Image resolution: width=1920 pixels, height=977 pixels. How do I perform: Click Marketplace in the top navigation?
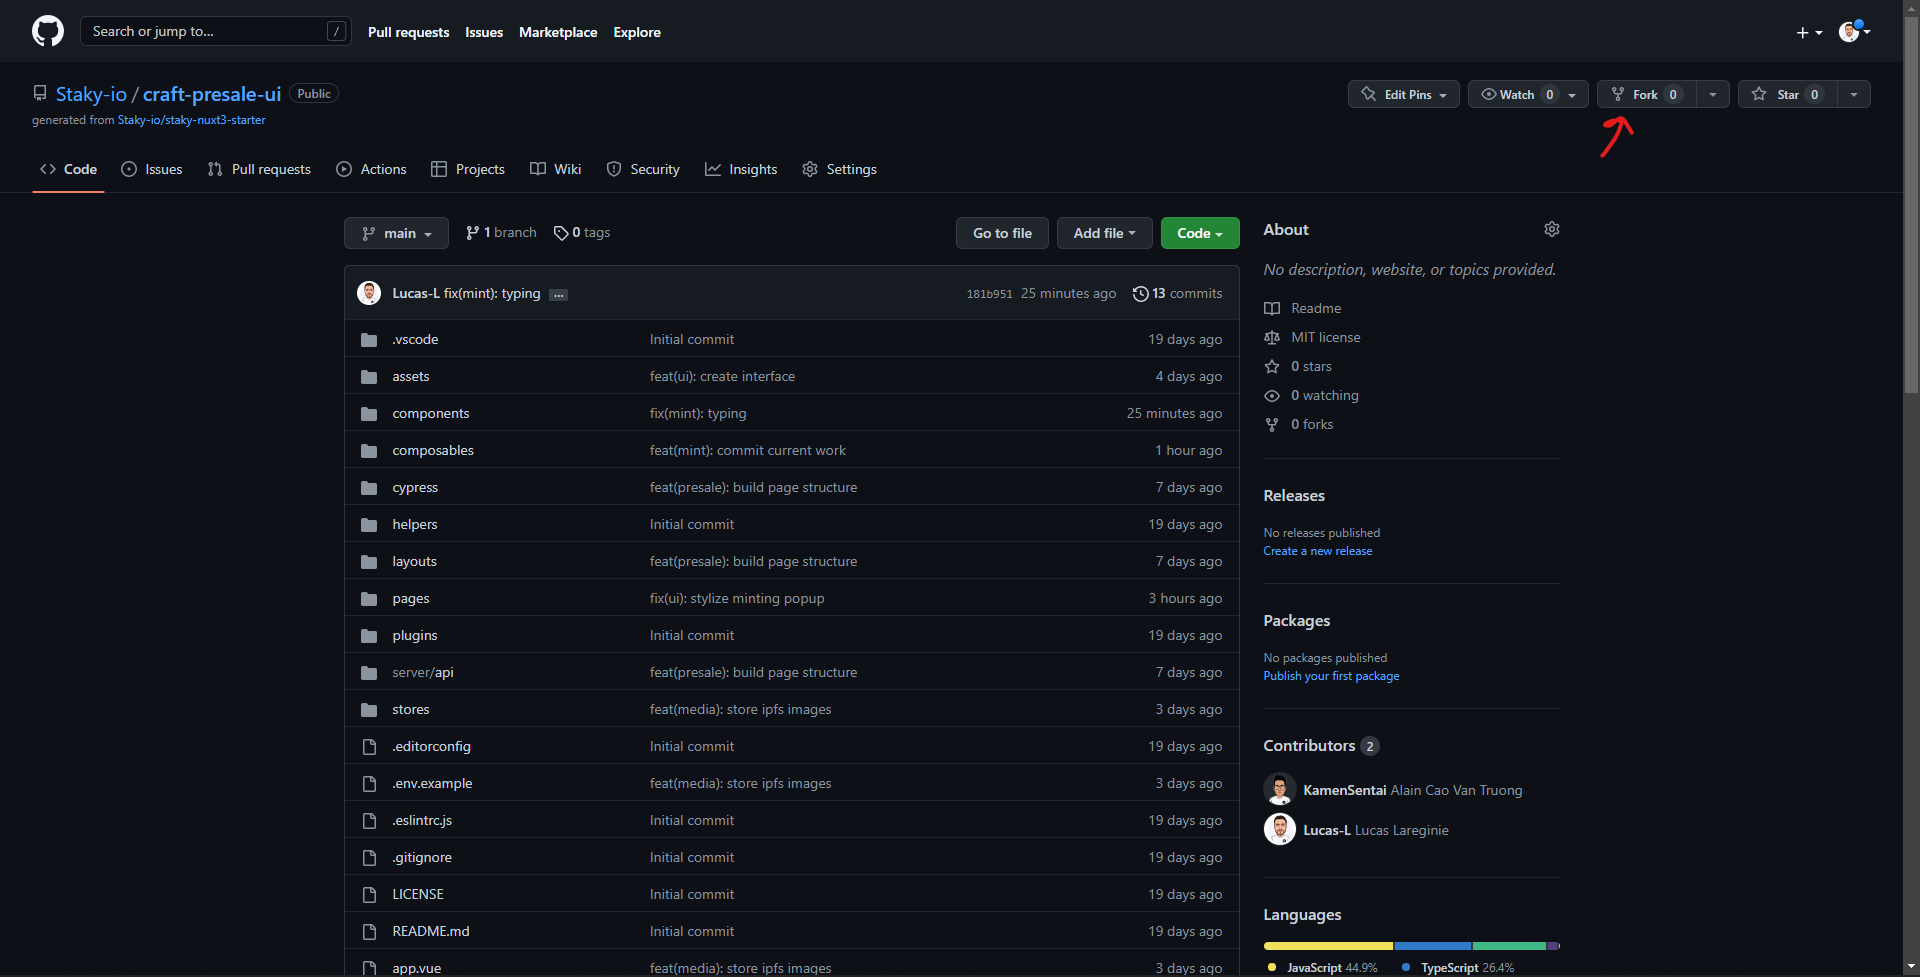(x=558, y=32)
